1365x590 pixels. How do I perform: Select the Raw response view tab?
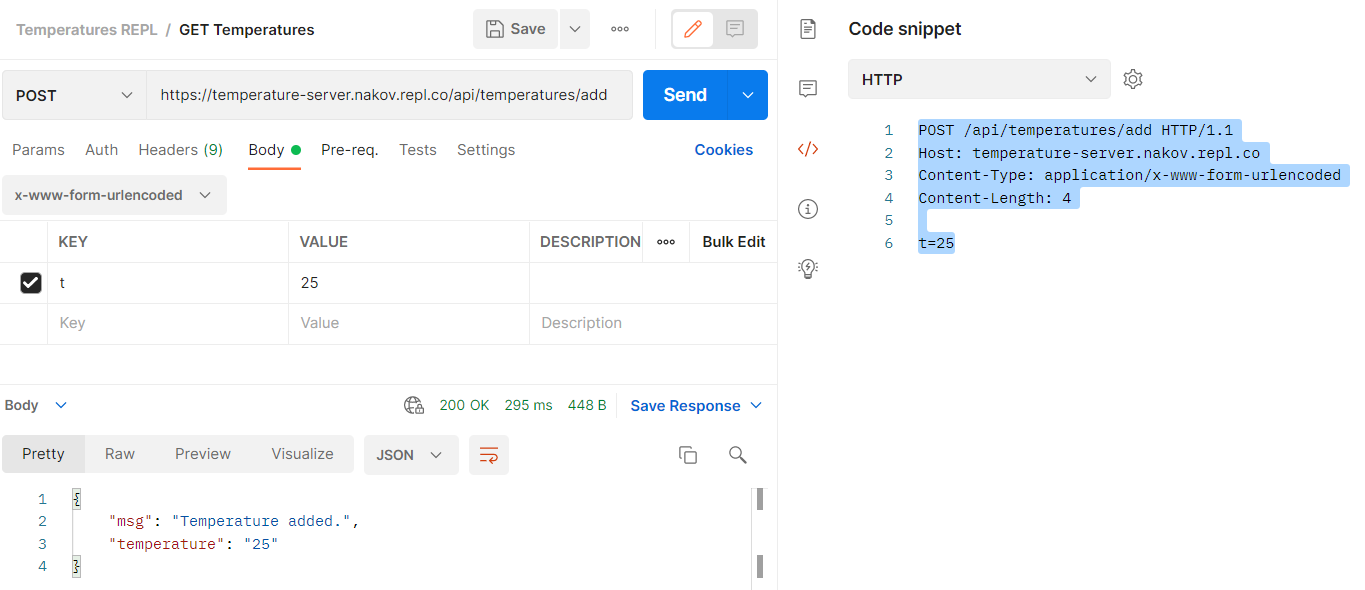pos(120,454)
